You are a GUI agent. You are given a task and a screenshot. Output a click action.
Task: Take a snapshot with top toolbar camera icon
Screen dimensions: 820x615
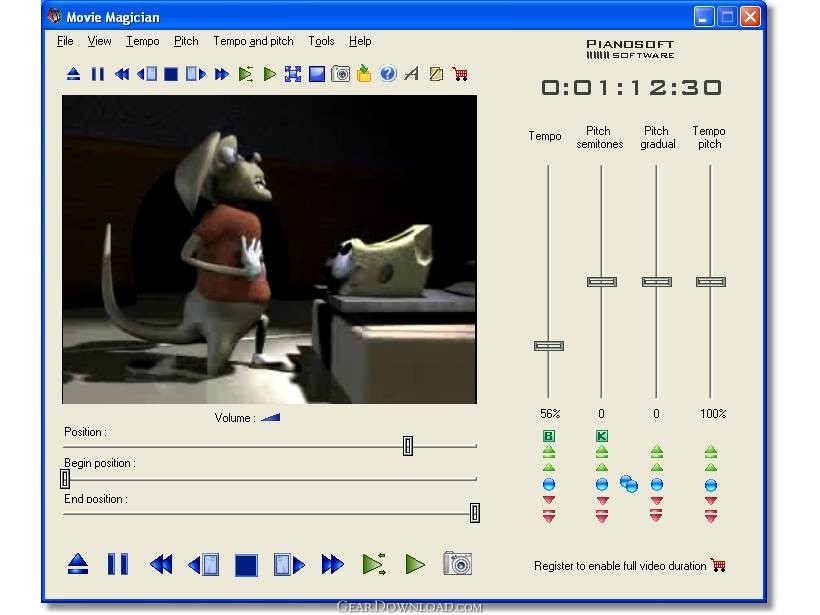[x=340, y=74]
